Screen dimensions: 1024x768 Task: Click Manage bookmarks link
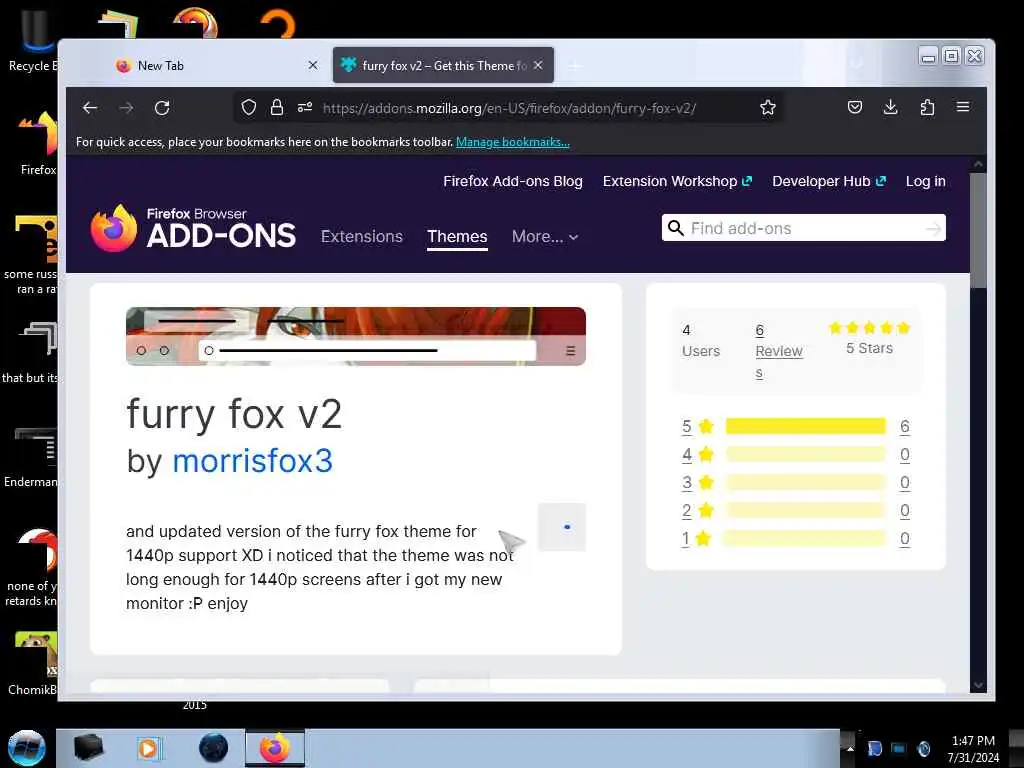click(x=513, y=142)
